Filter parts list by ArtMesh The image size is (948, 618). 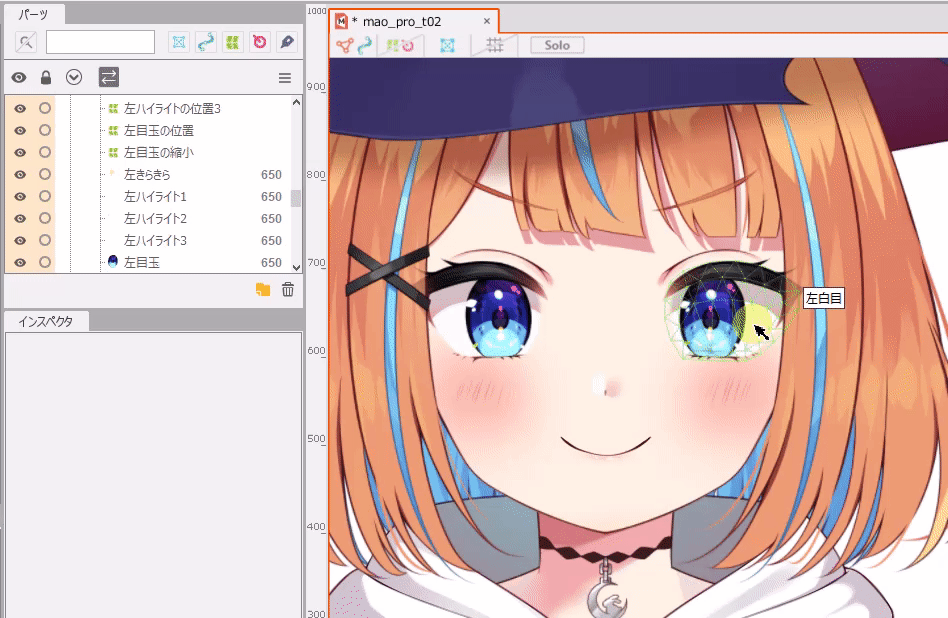click(178, 42)
